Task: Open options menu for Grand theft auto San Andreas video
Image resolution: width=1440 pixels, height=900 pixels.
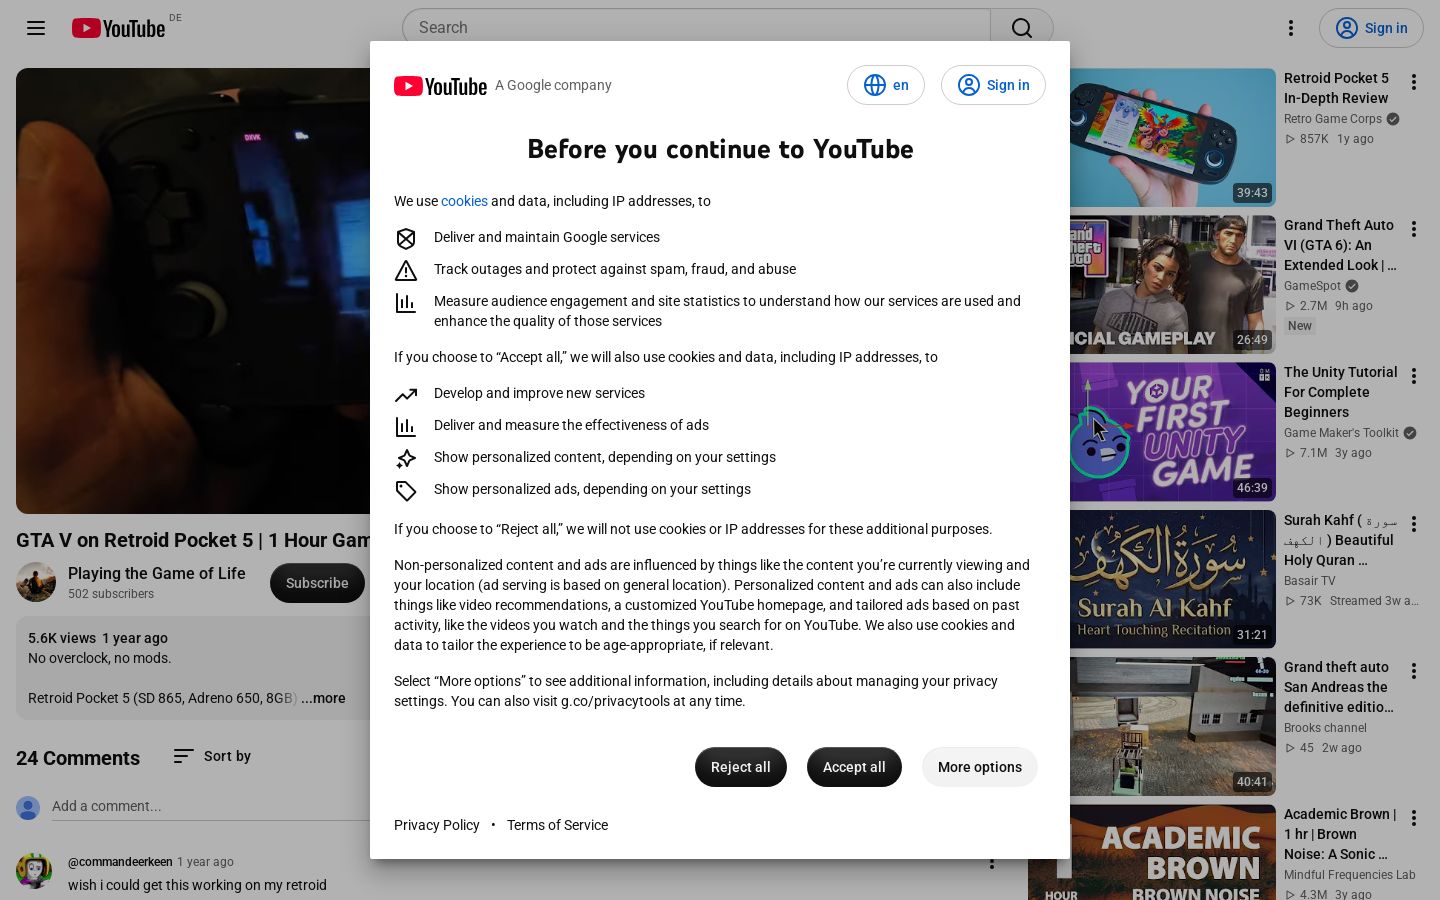Action: click(x=1414, y=671)
